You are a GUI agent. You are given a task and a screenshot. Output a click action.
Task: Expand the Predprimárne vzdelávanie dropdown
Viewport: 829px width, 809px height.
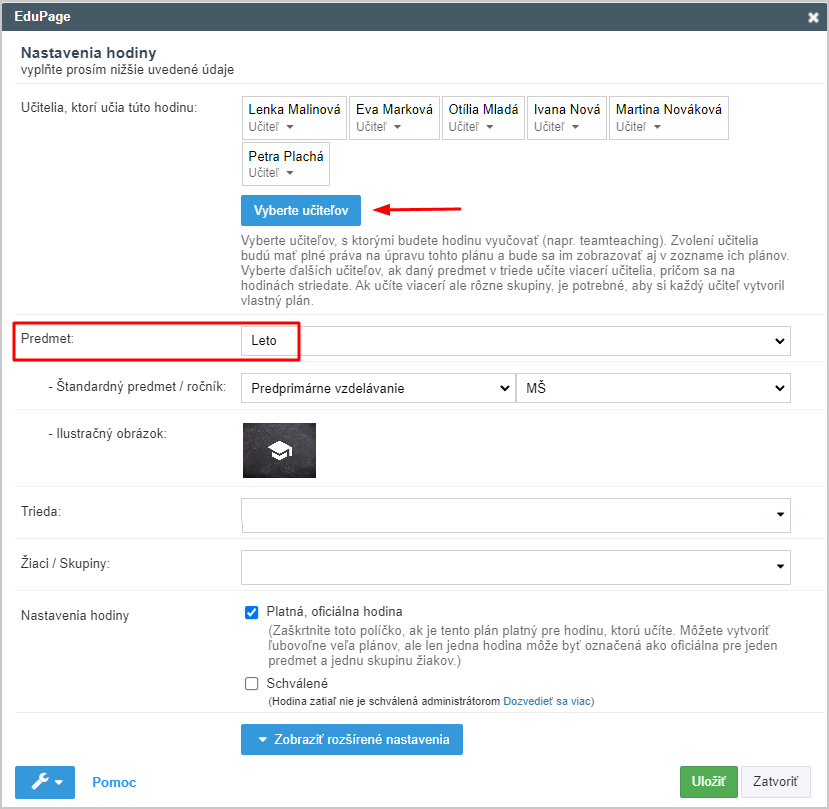click(x=378, y=388)
